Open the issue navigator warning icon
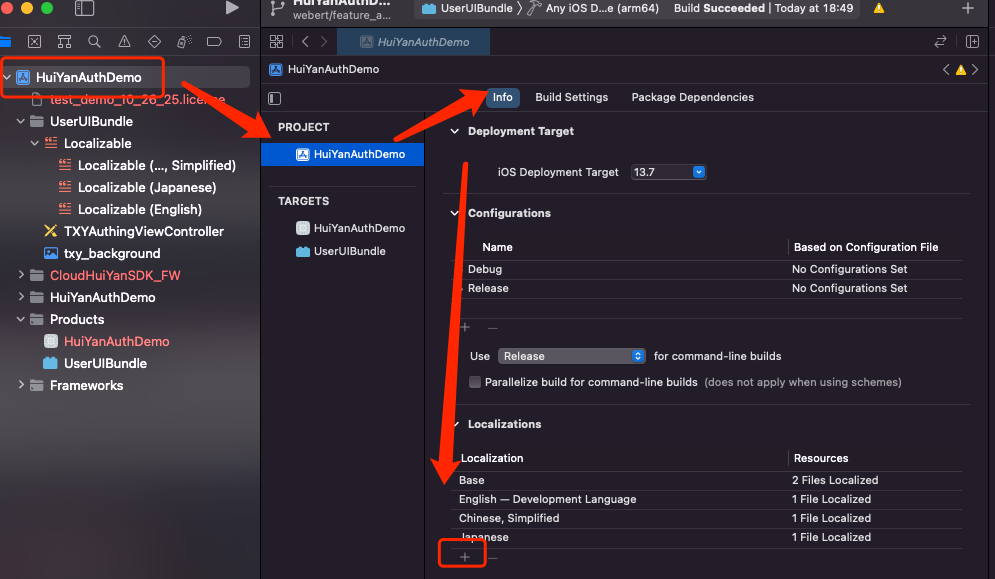 (x=124, y=42)
